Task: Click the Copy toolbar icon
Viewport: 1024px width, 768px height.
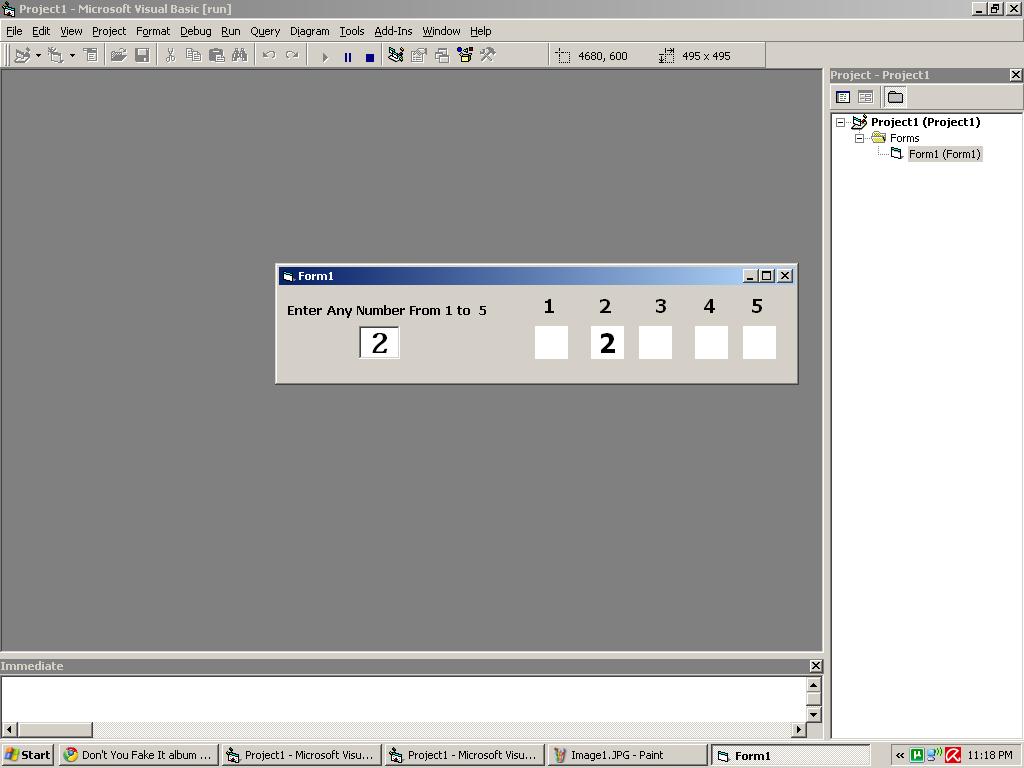Action: [x=193, y=56]
